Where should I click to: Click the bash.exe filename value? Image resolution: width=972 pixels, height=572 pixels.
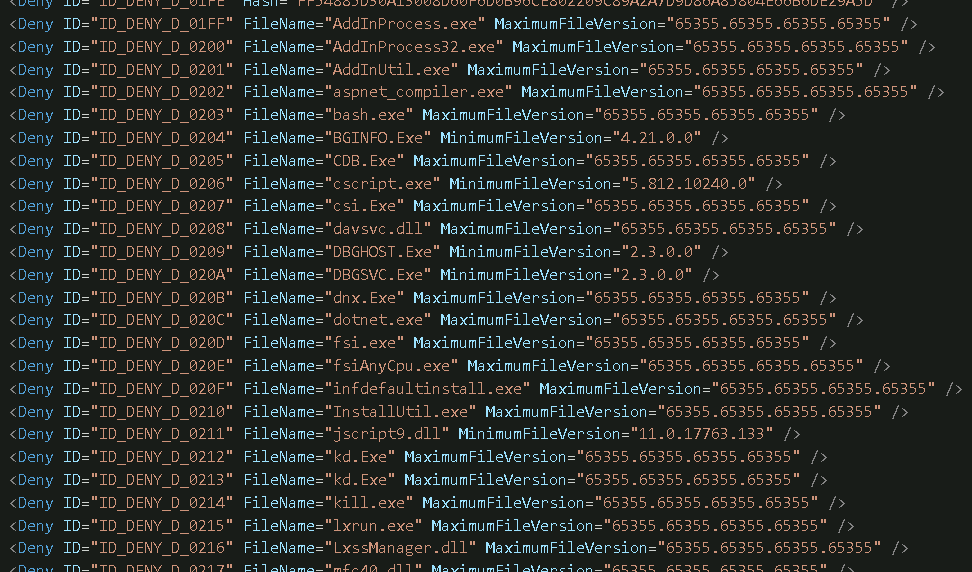point(368,115)
